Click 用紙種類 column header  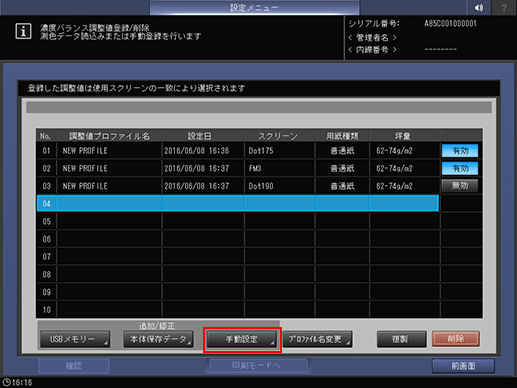[342, 136]
